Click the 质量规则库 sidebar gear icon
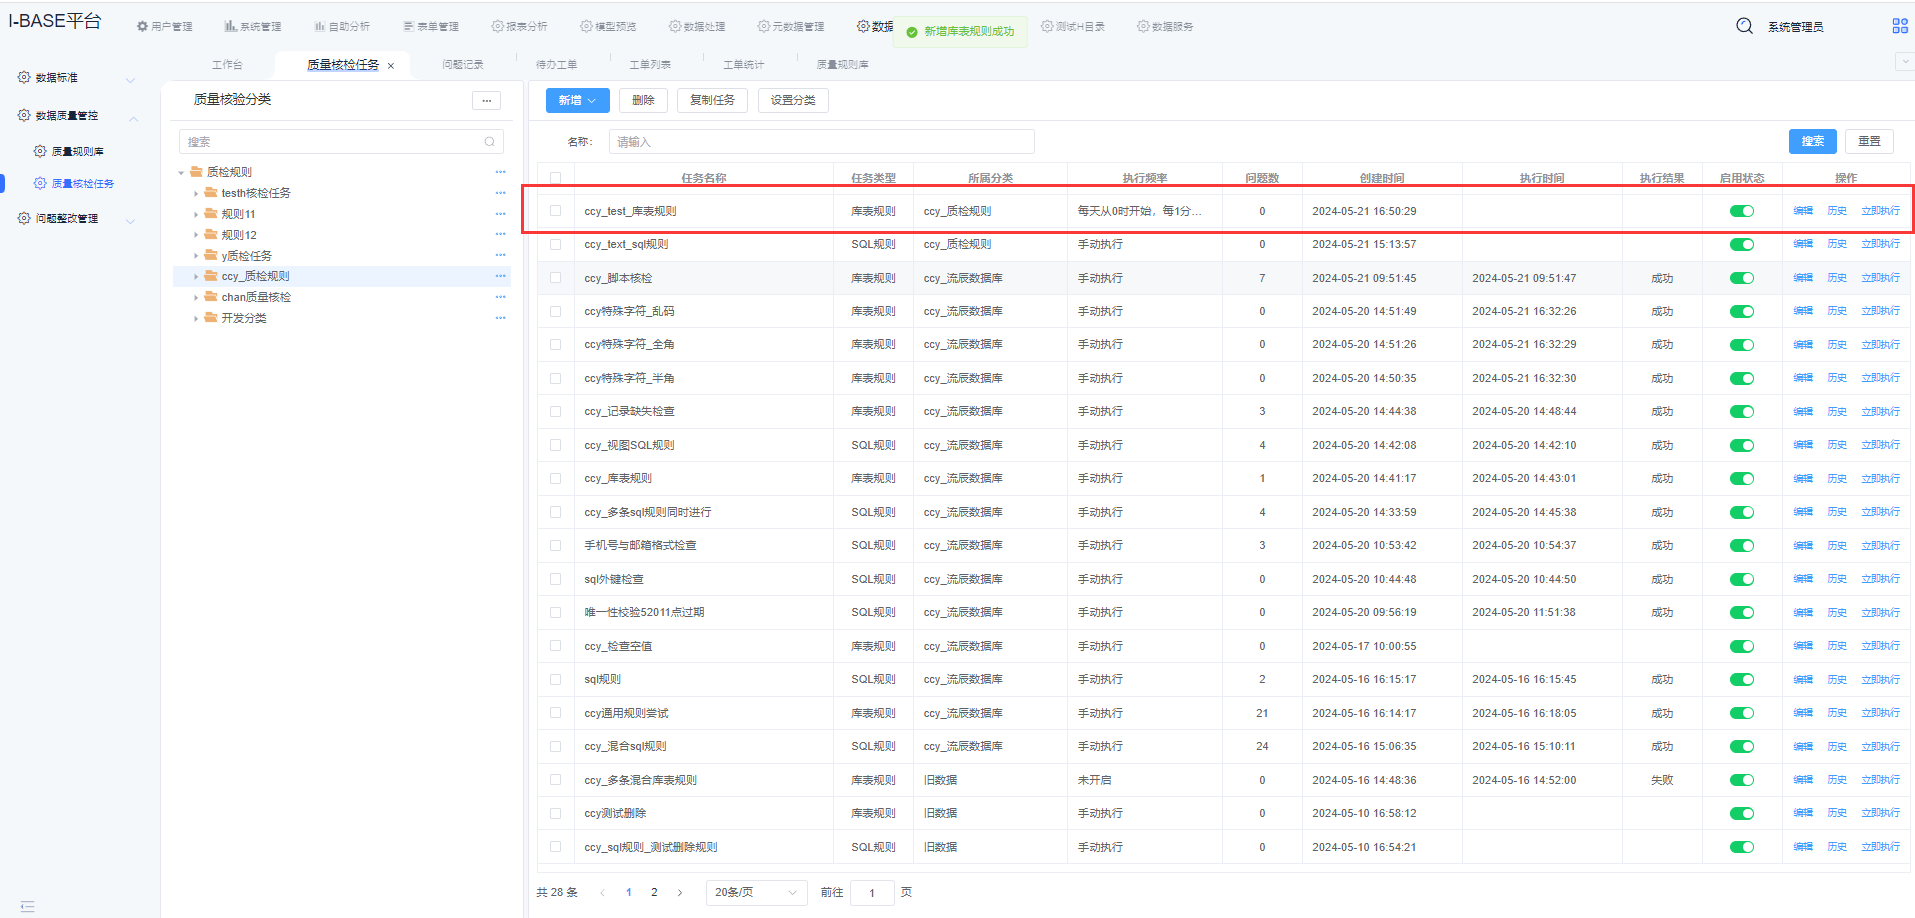This screenshot has height=918, width=1915. click(40, 151)
